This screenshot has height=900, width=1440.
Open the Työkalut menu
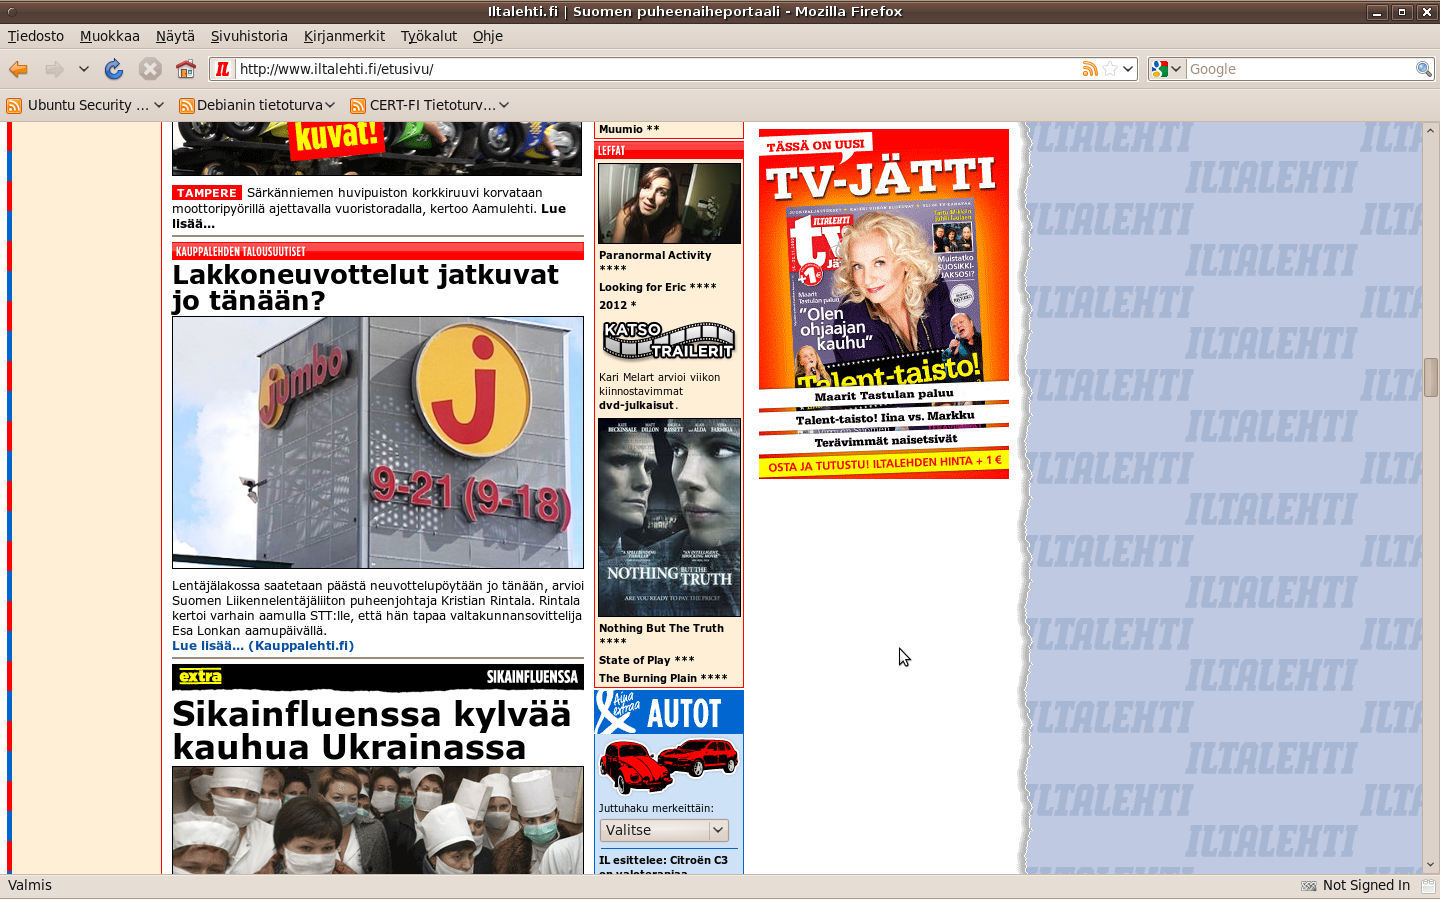click(429, 36)
